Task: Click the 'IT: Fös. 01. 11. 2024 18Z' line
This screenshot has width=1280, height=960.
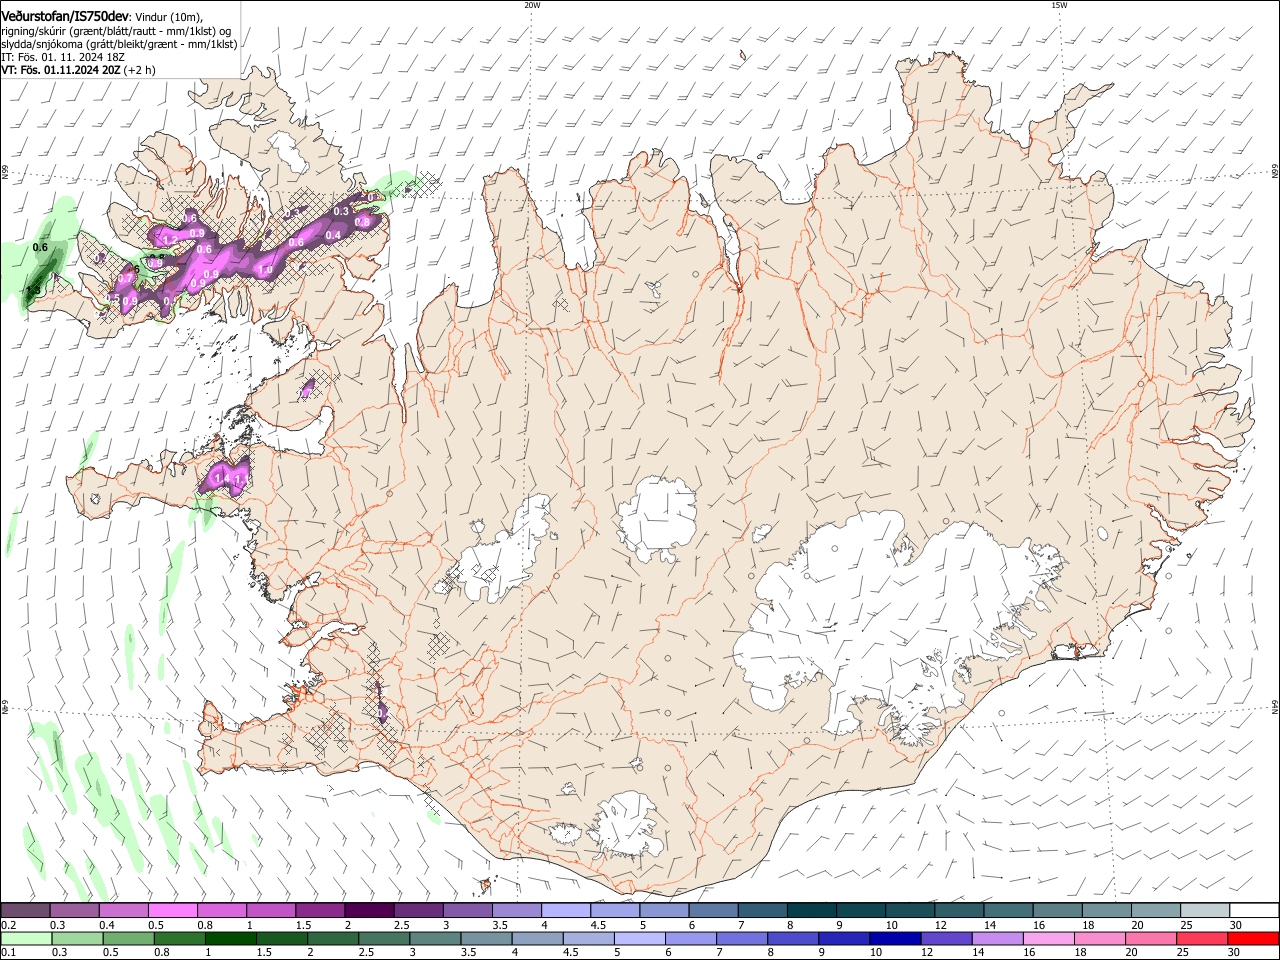Action: click(x=62, y=57)
